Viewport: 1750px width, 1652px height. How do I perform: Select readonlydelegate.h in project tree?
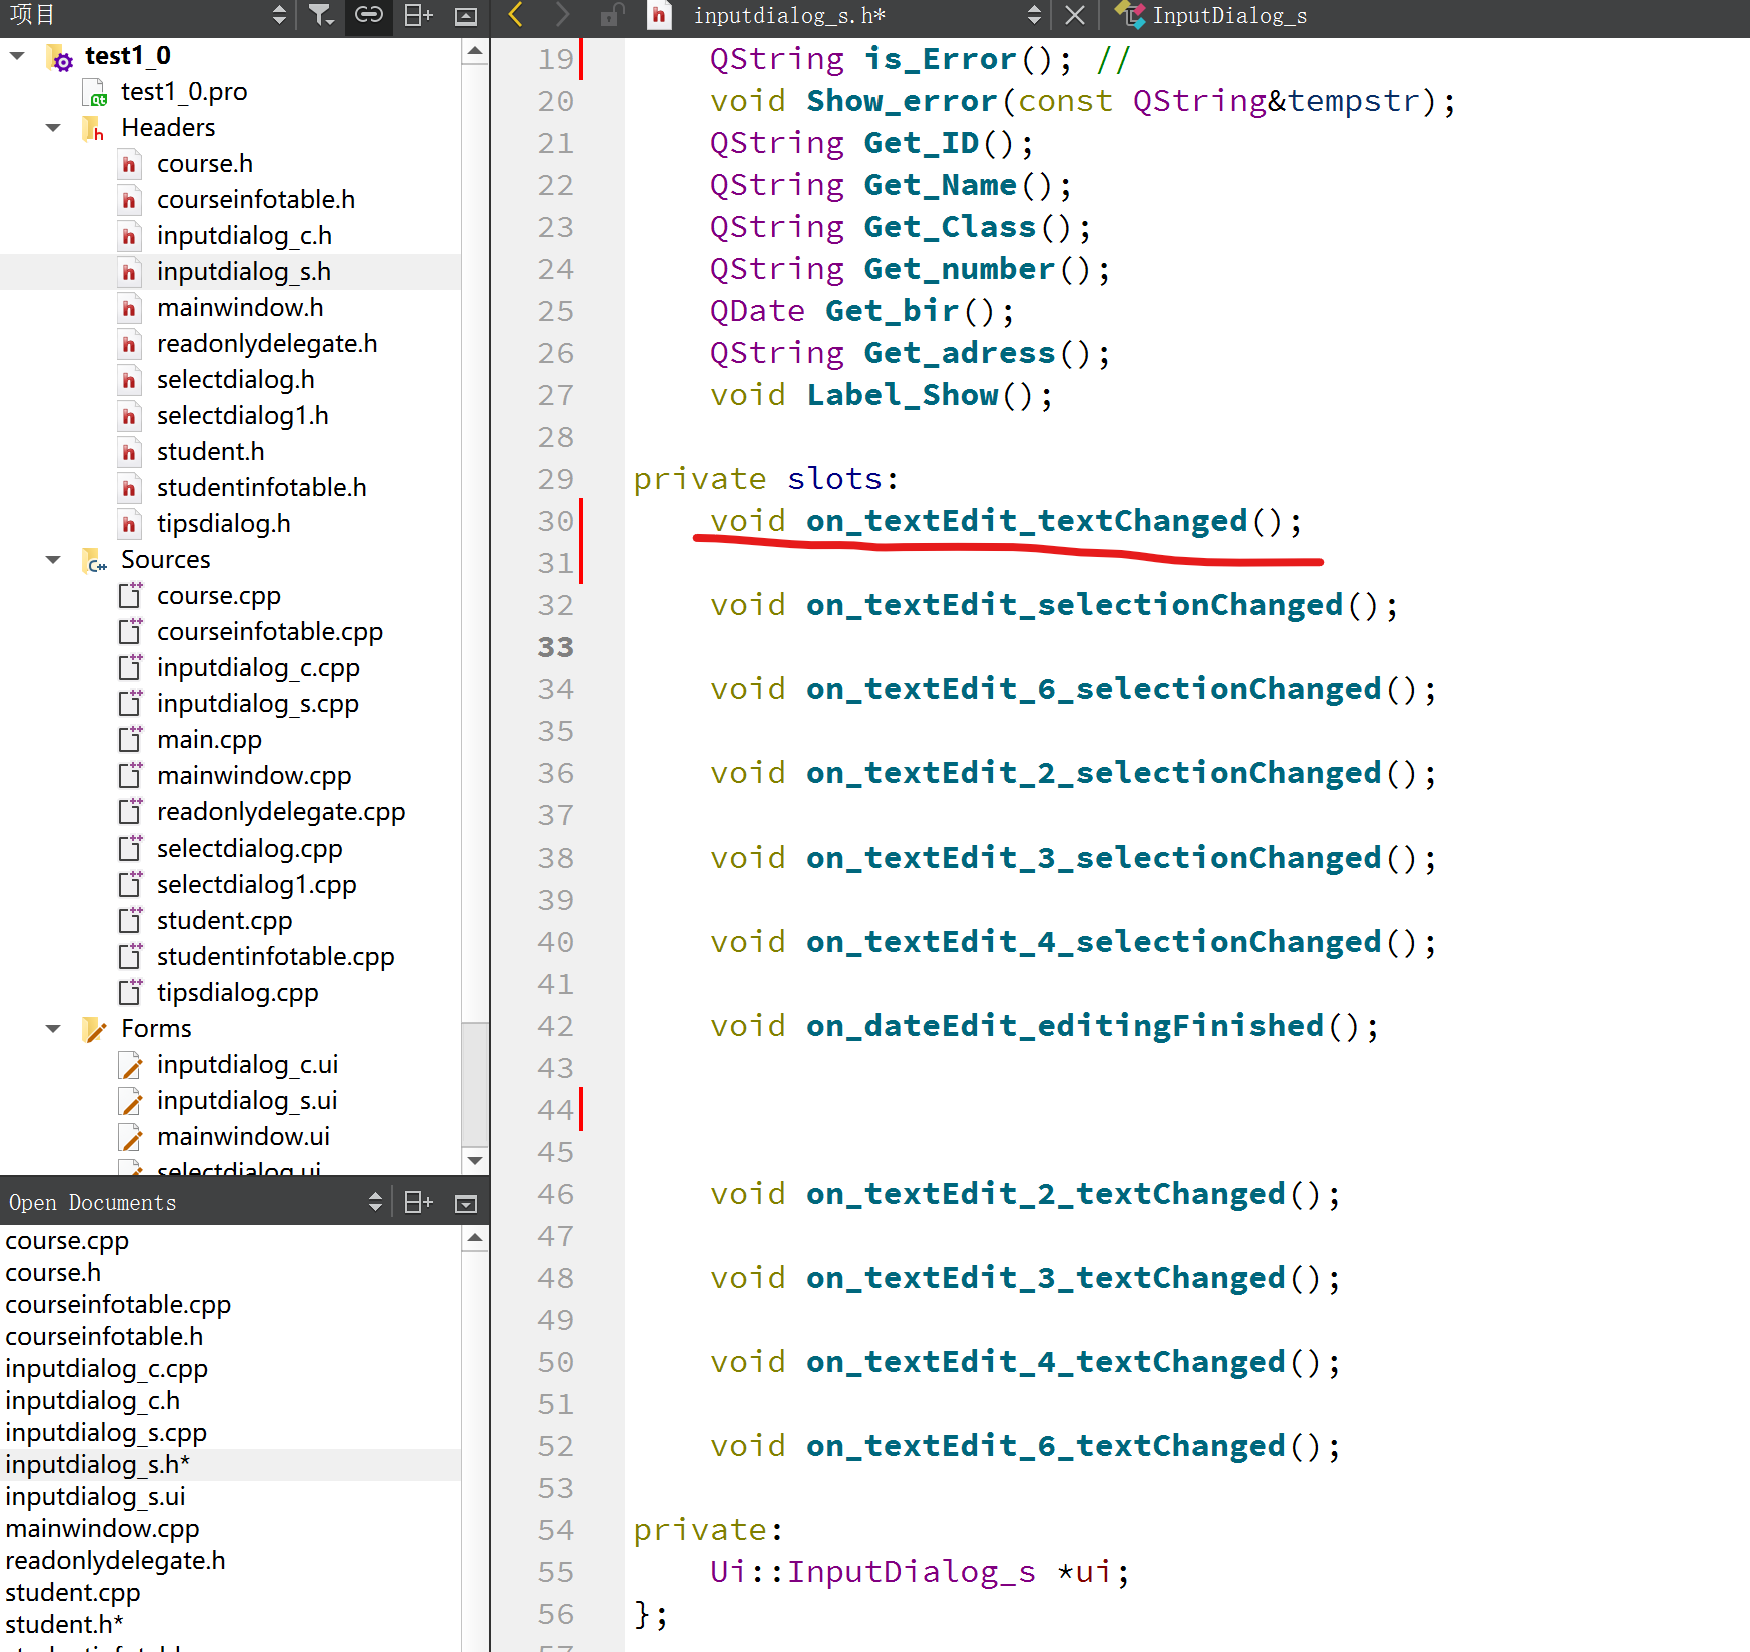[267, 344]
